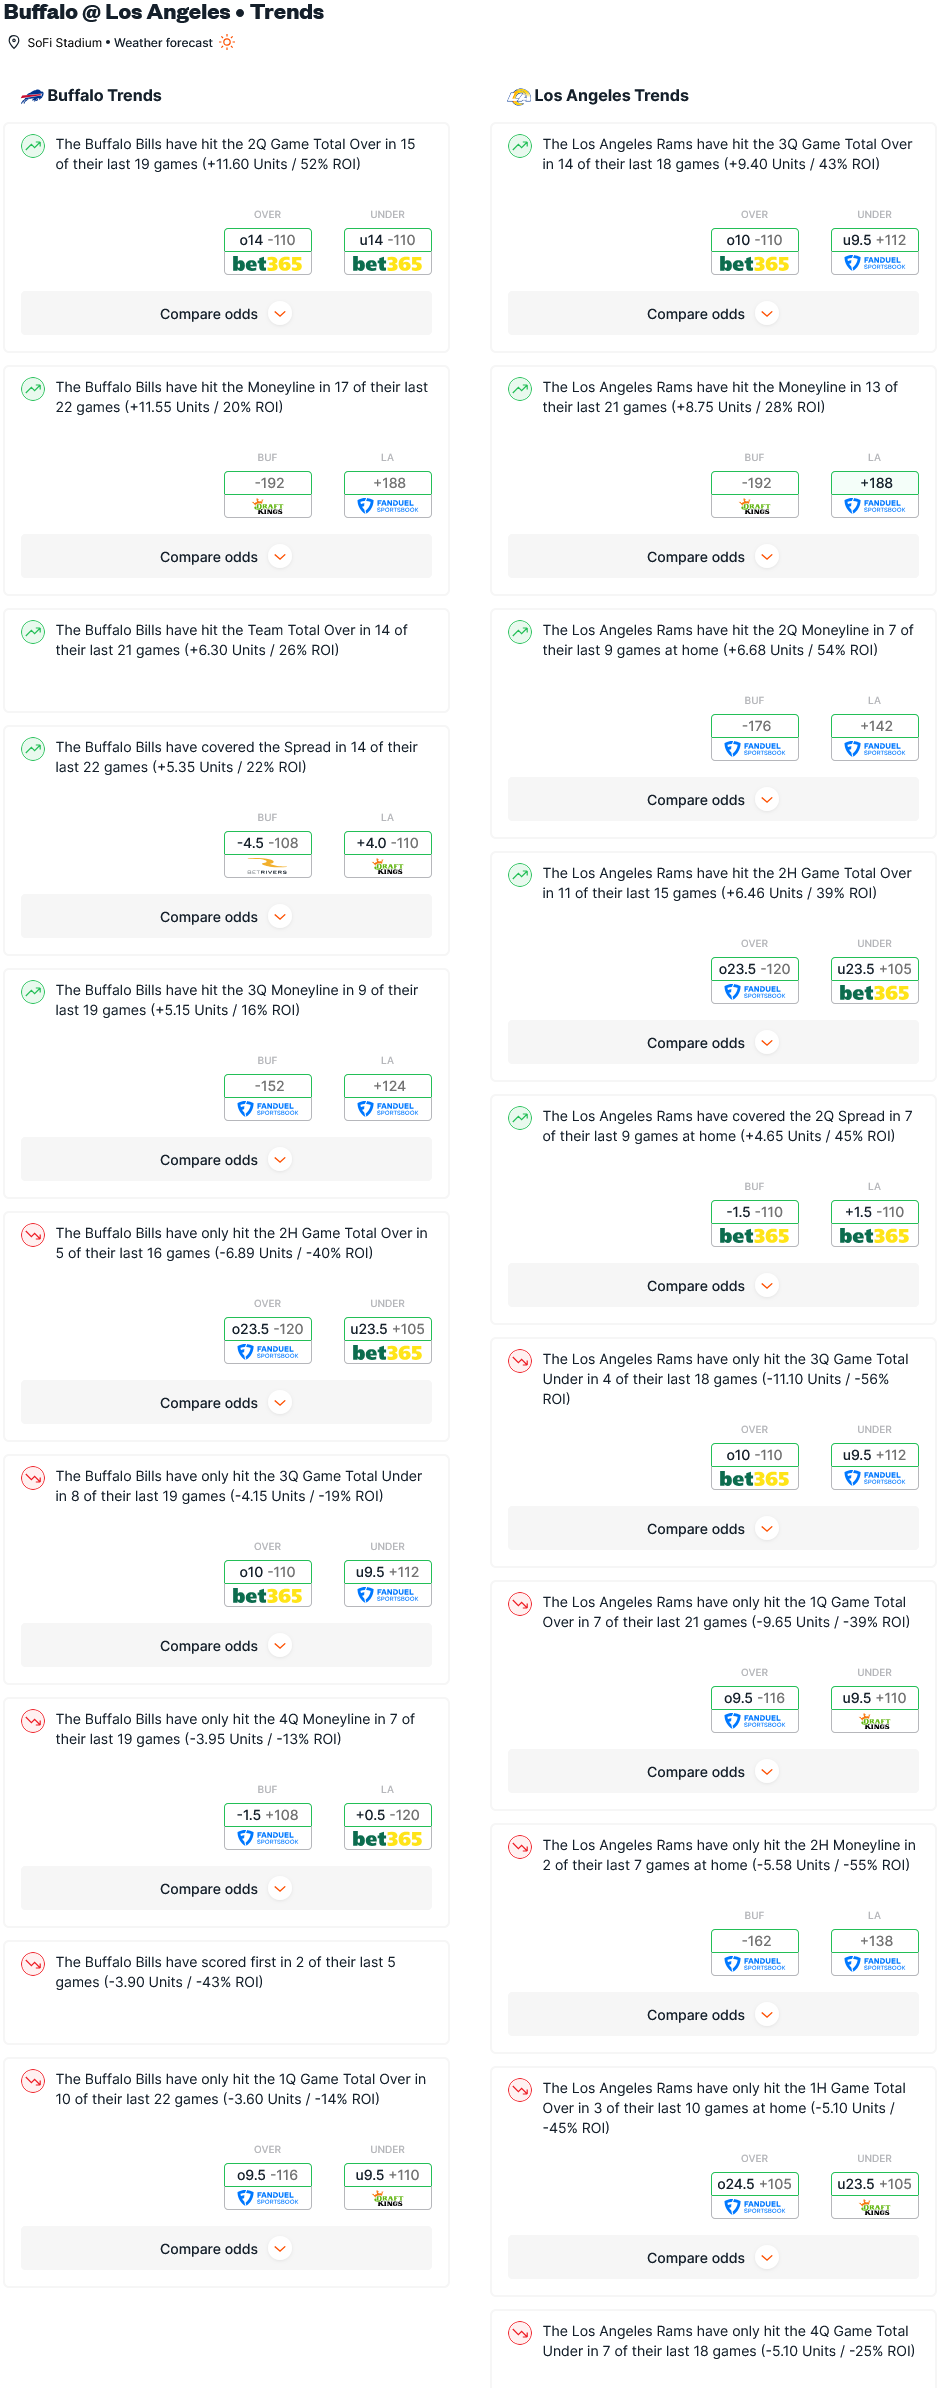Click the Los Angeles Rams logo icon

pos(519,96)
